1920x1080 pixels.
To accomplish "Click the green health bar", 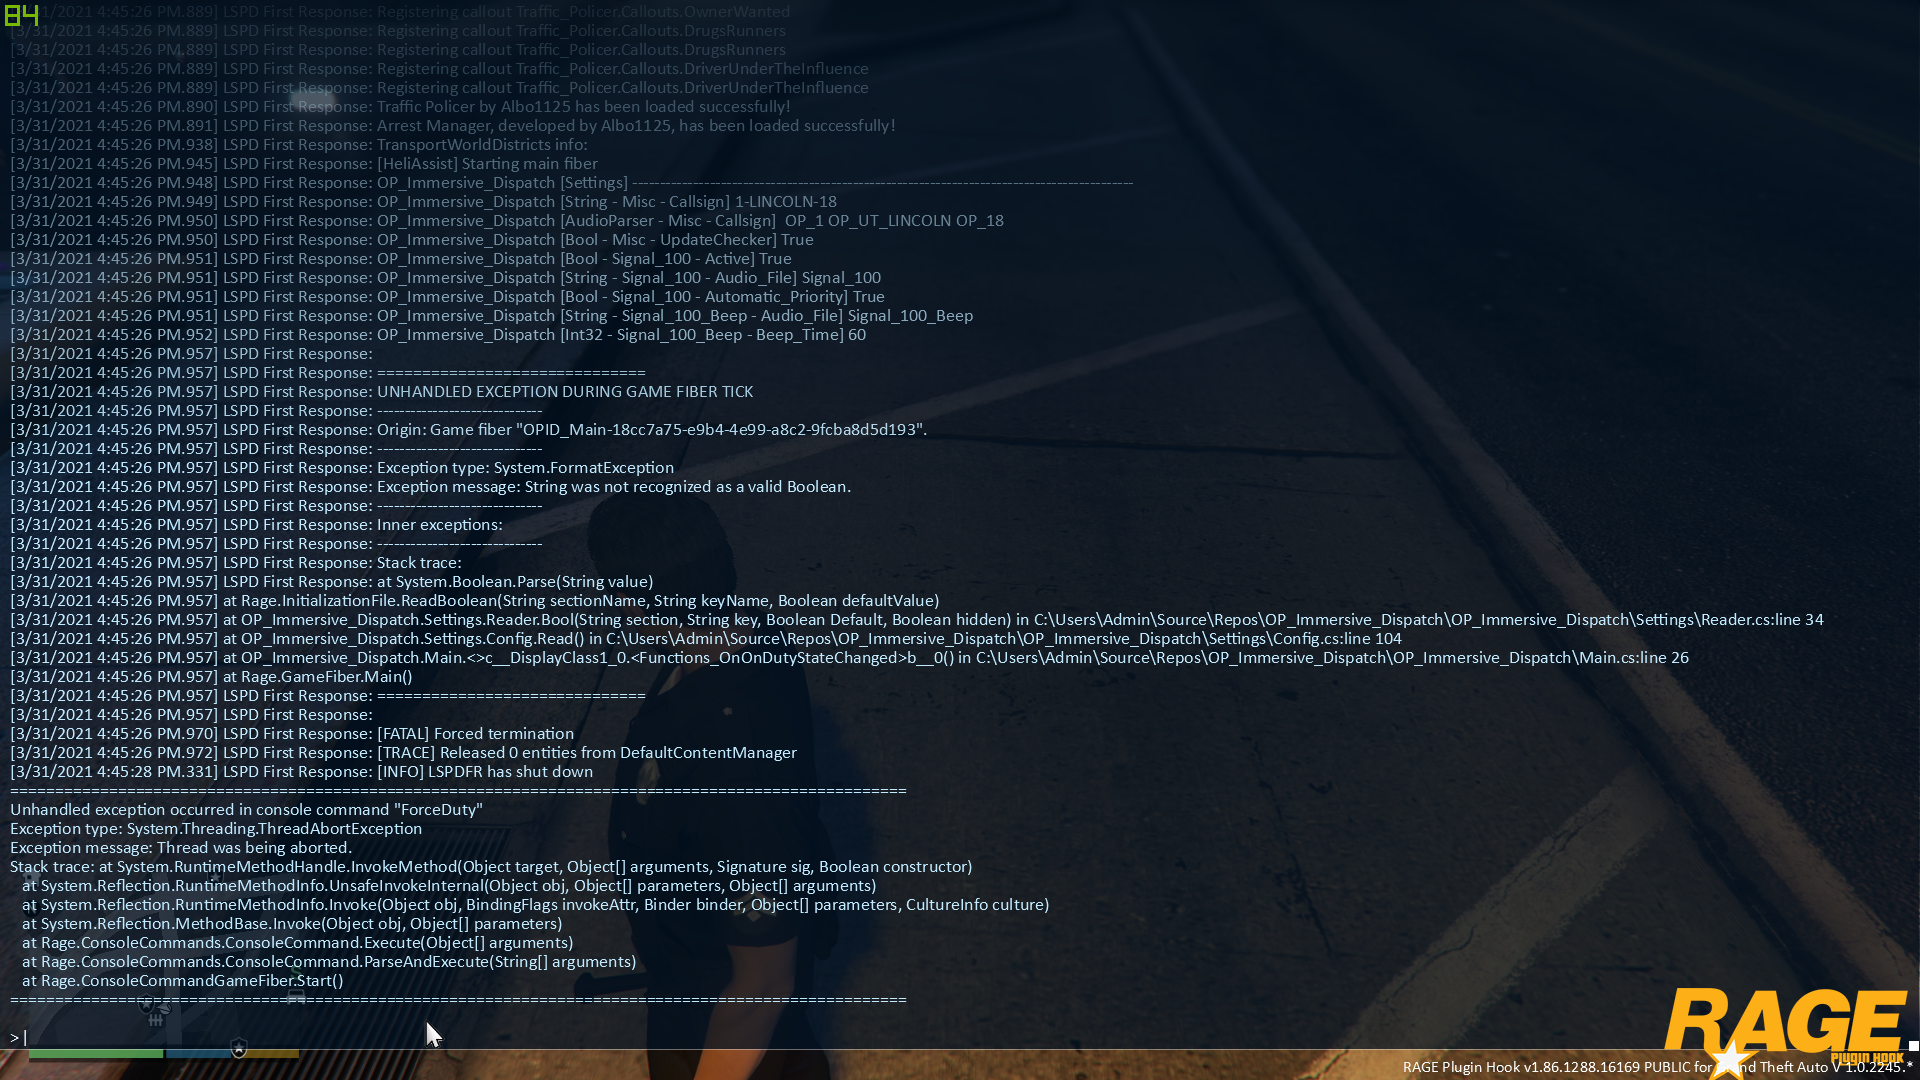I will pyautogui.click(x=95, y=1053).
